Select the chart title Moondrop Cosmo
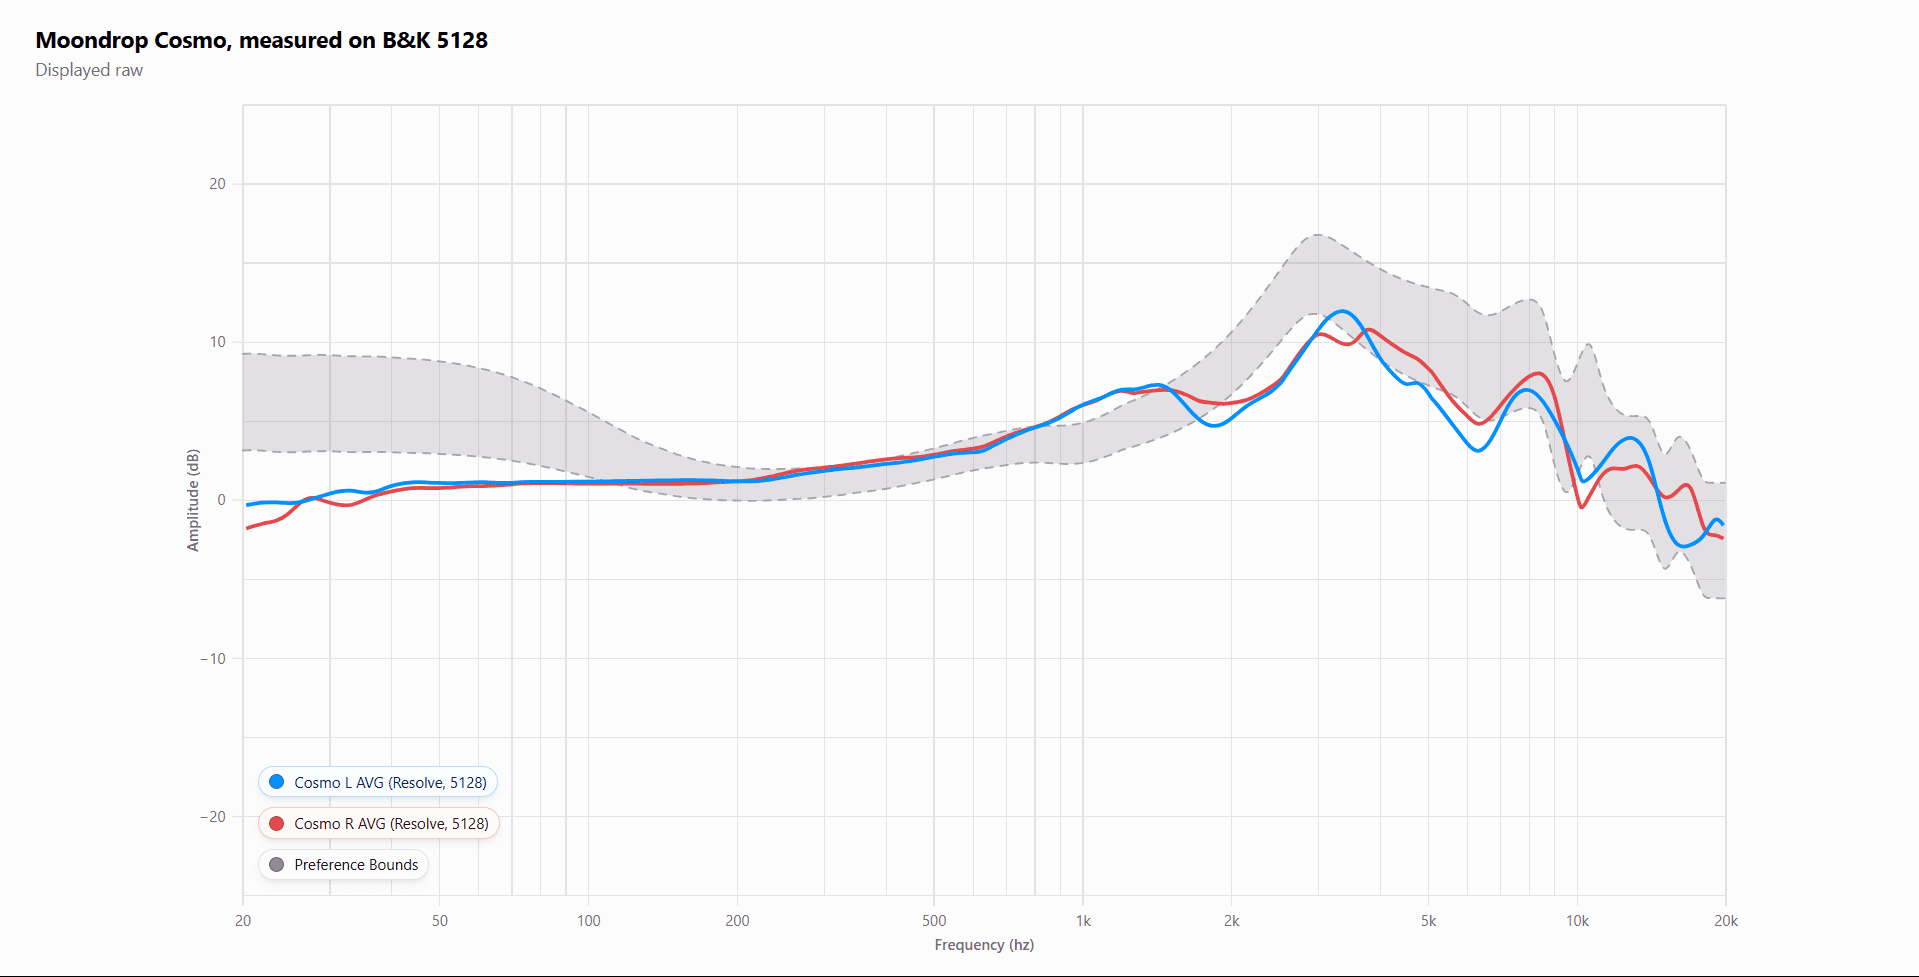The width and height of the screenshot is (1919, 977). (x=260, y=41)
